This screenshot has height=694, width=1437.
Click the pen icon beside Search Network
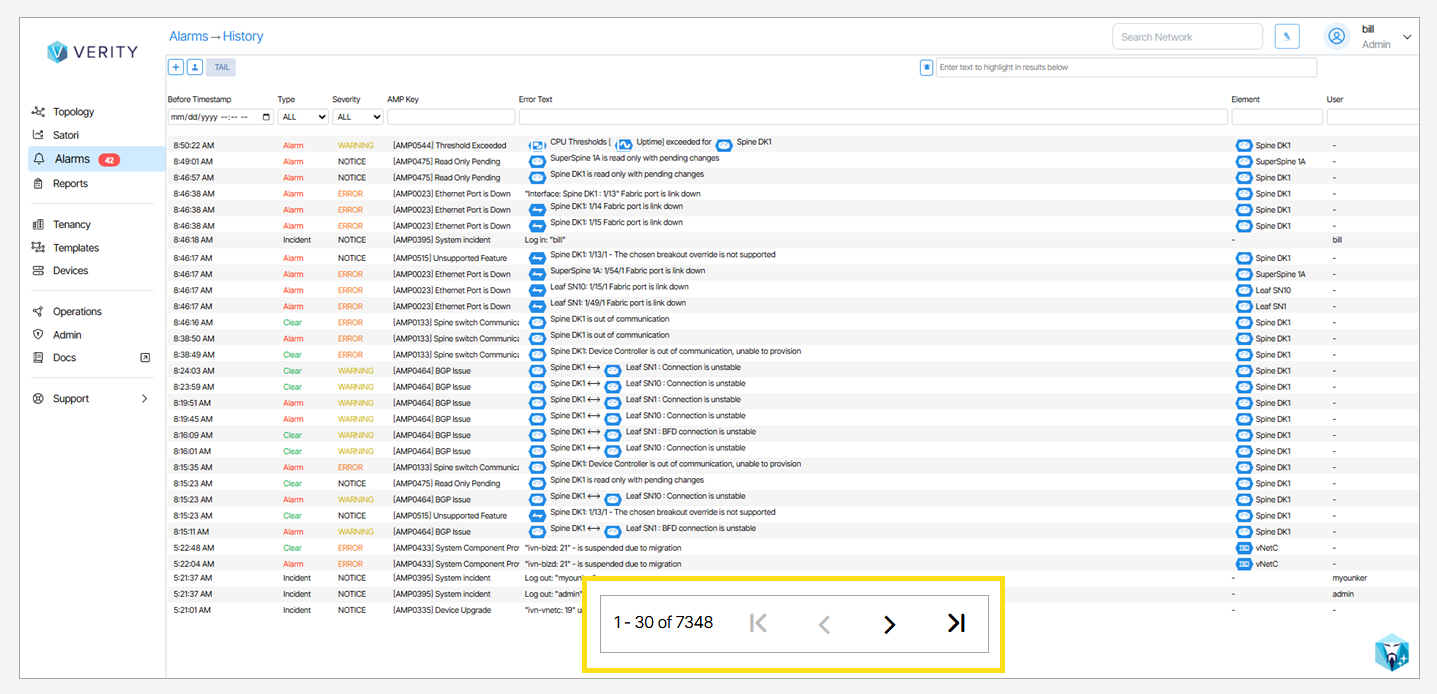click(1288, 37)
